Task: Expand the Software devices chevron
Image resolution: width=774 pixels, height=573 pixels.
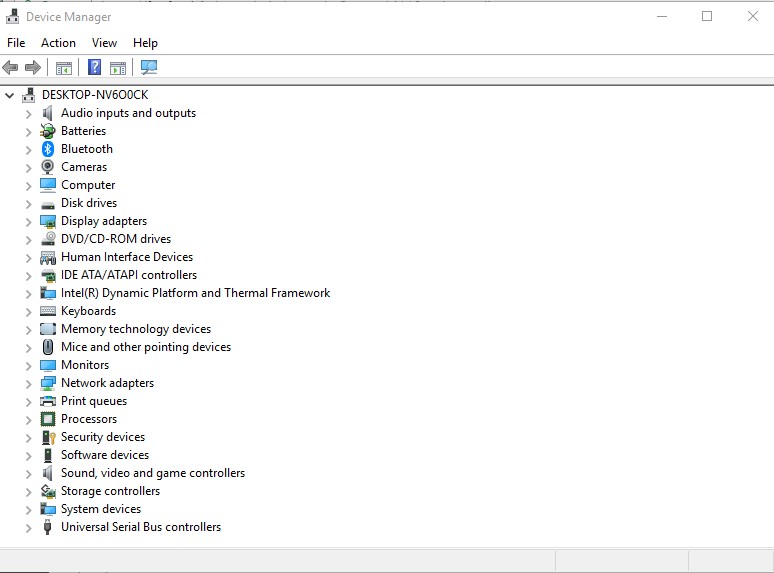Action: point(29,456)
